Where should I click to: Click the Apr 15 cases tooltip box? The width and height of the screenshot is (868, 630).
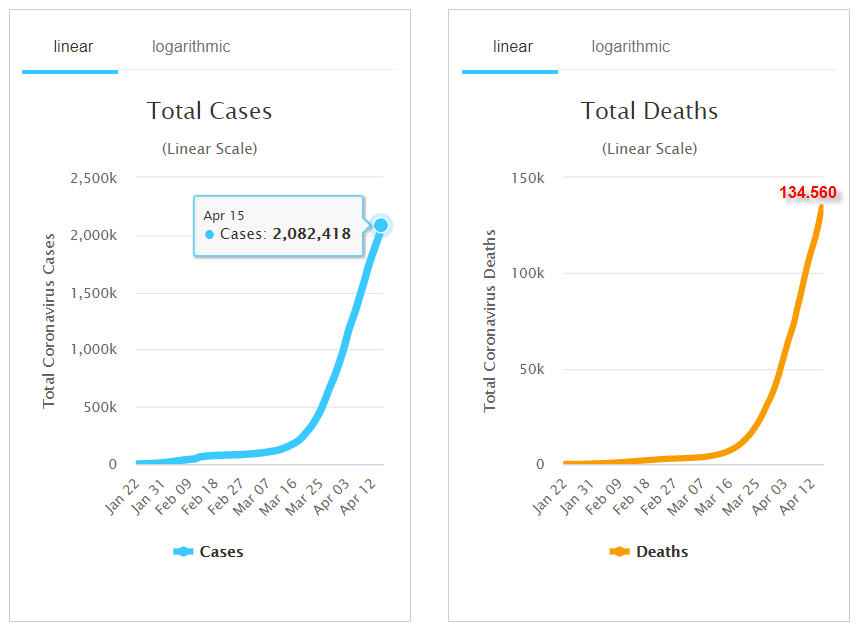tap(278, 225)
